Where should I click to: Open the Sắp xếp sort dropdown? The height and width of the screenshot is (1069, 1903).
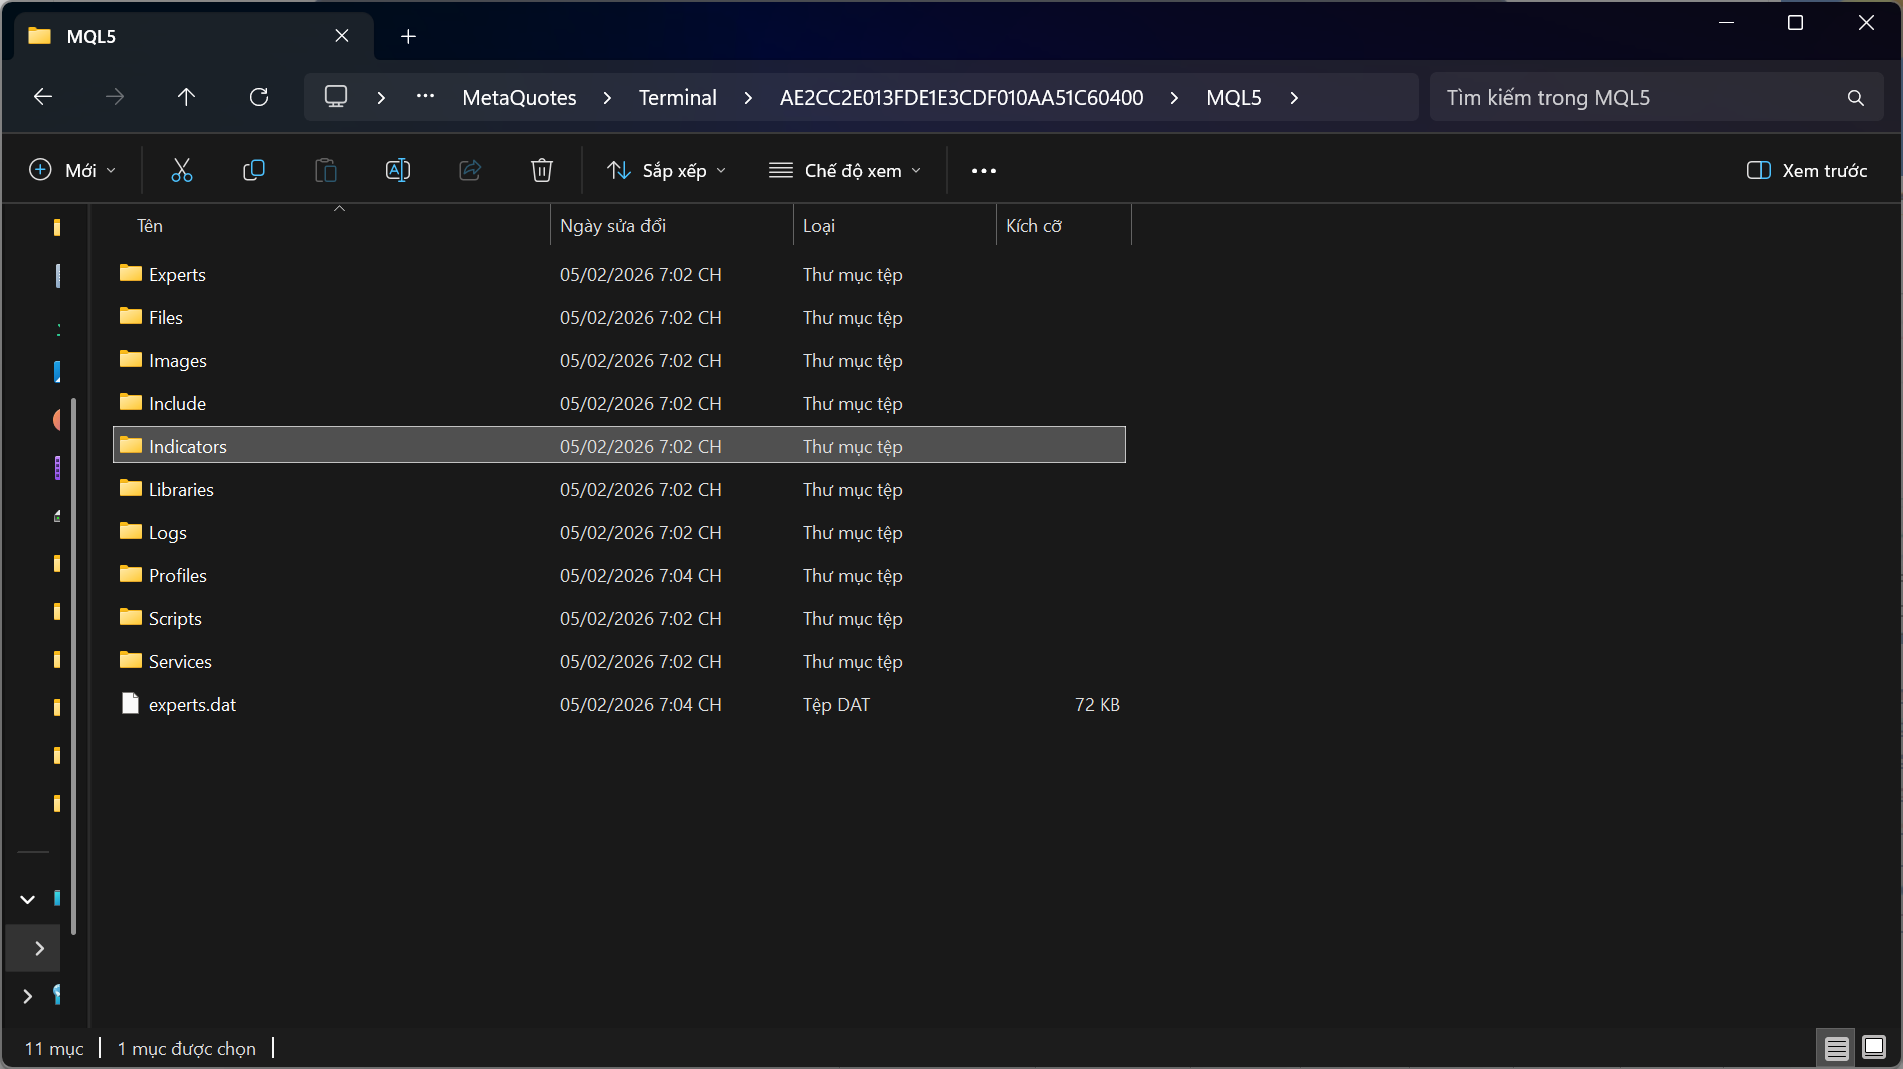click(x=666, y=171)
